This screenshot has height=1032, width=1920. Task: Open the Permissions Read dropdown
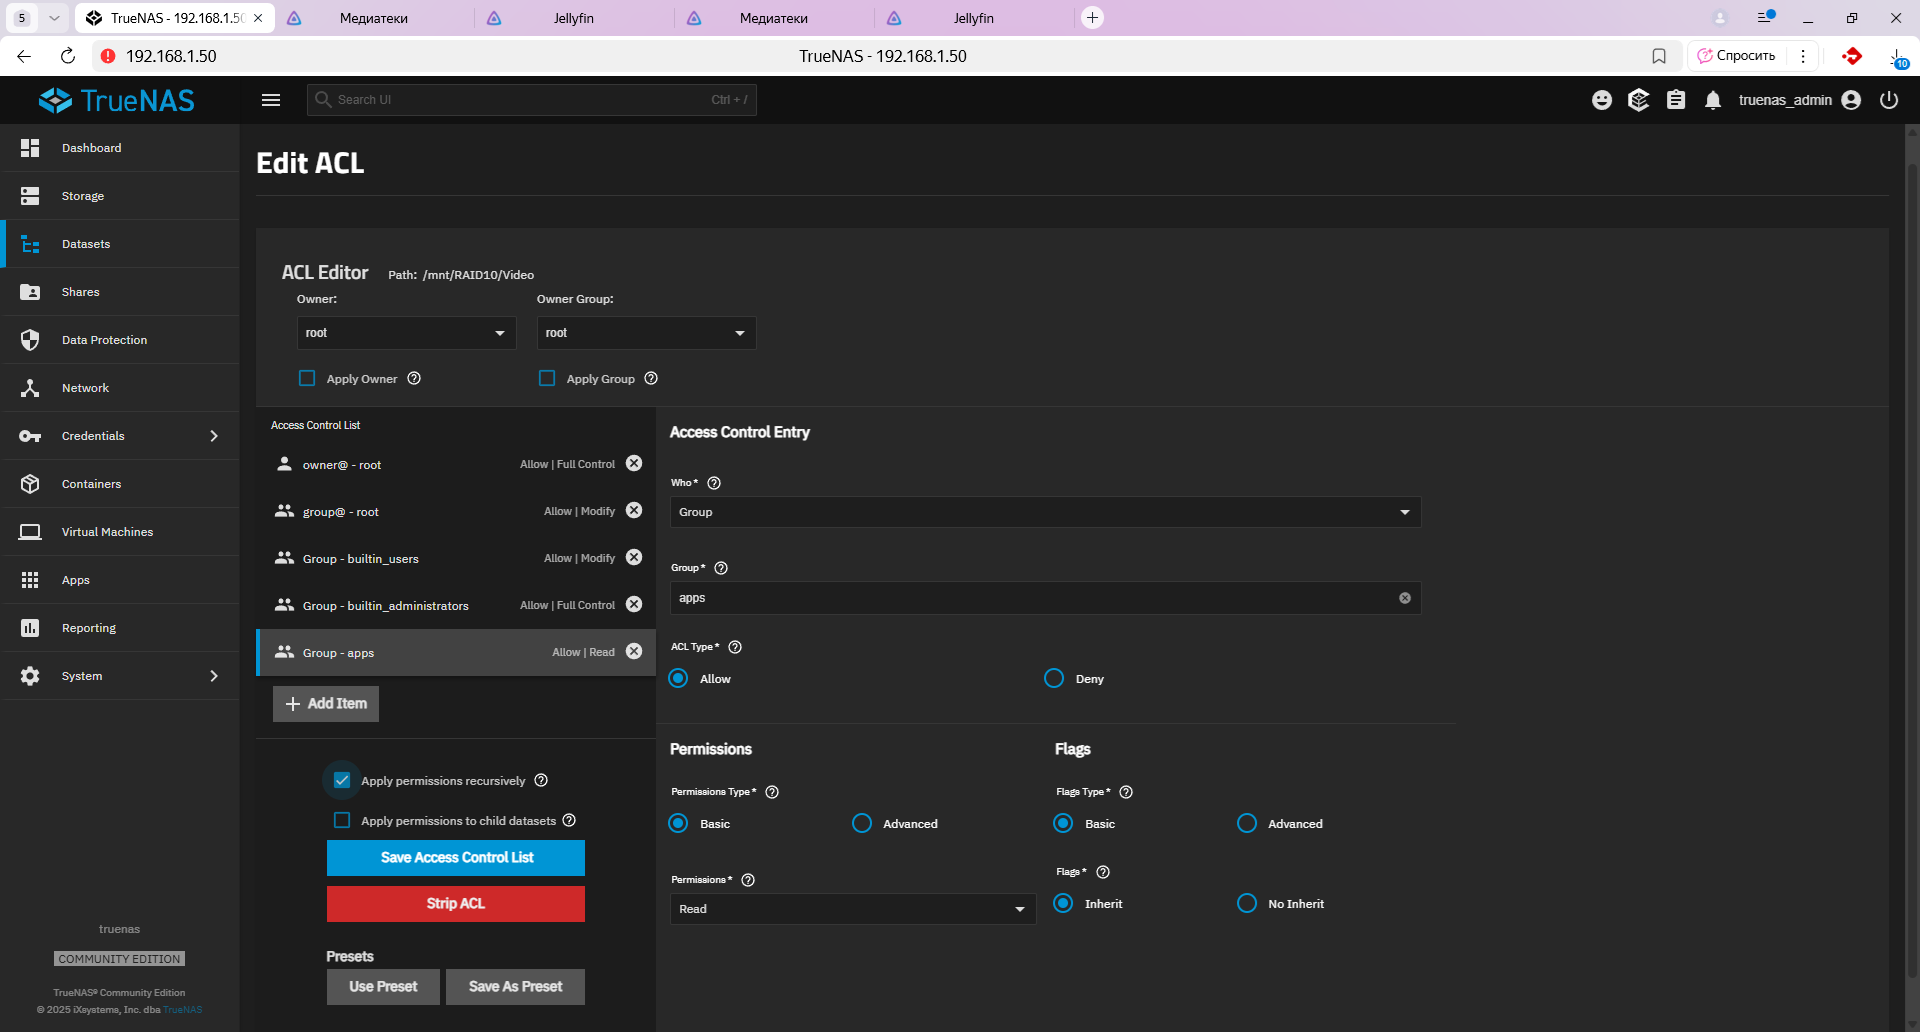click(852, 909)
